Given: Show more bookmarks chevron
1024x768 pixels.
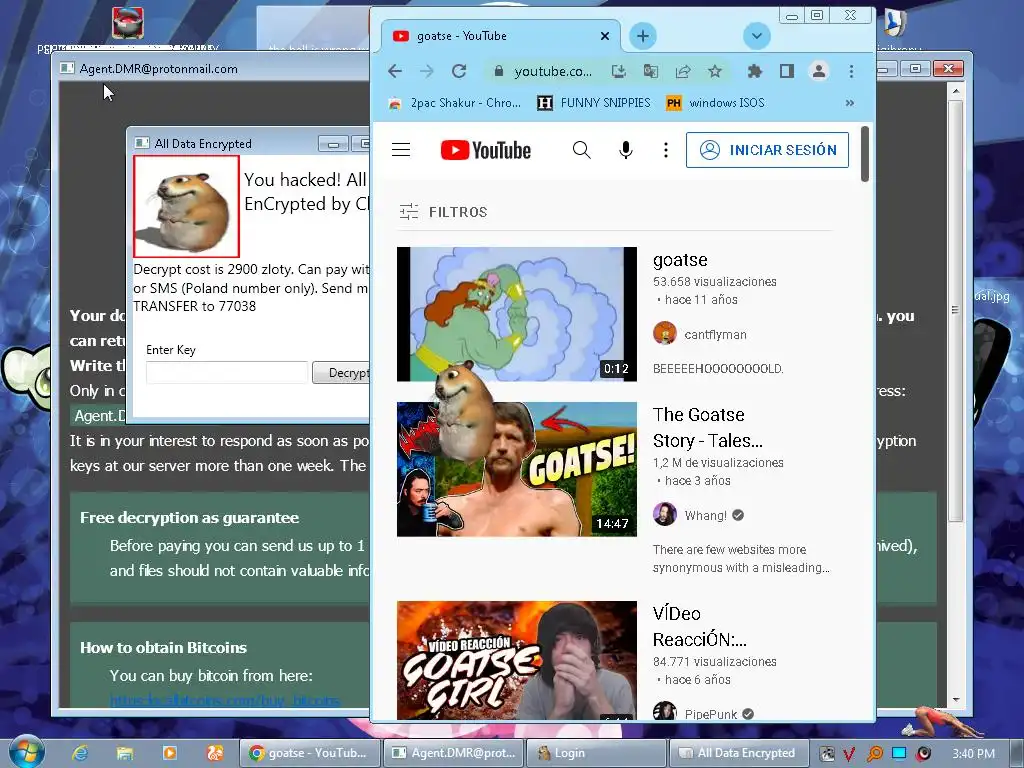Looking at the screenshot, I should 850,103.
